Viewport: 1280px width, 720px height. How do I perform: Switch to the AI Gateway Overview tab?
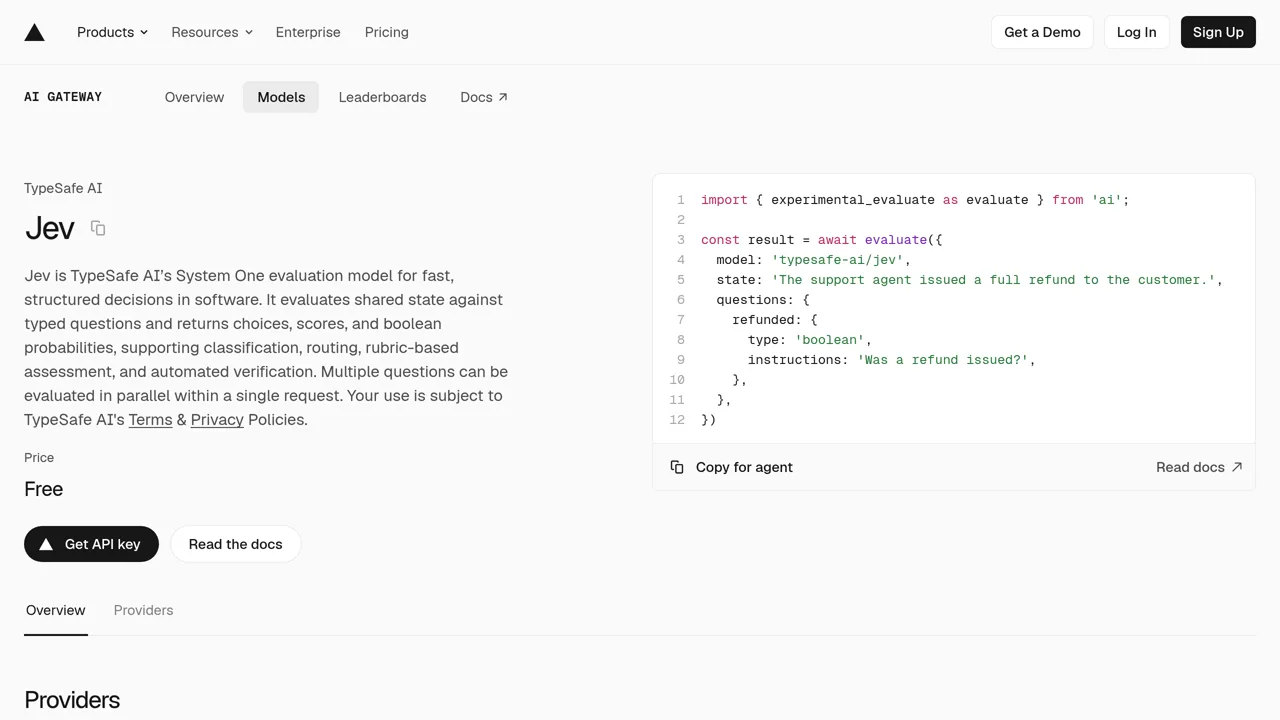tap(194, 97)
